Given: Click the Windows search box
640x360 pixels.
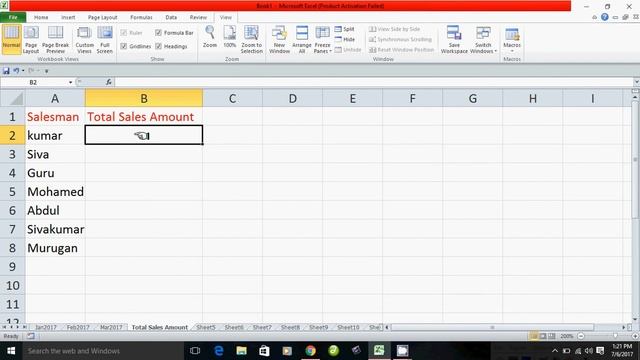Looking at the screenshot, I should point(102,351).
